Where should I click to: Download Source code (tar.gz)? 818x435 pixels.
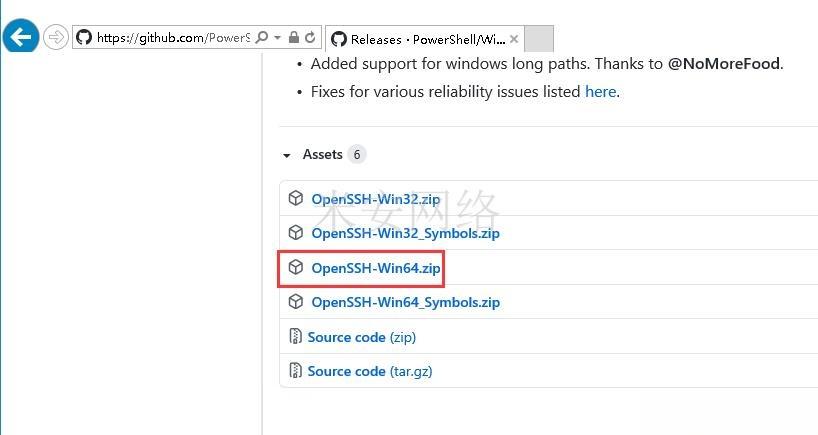370,371
